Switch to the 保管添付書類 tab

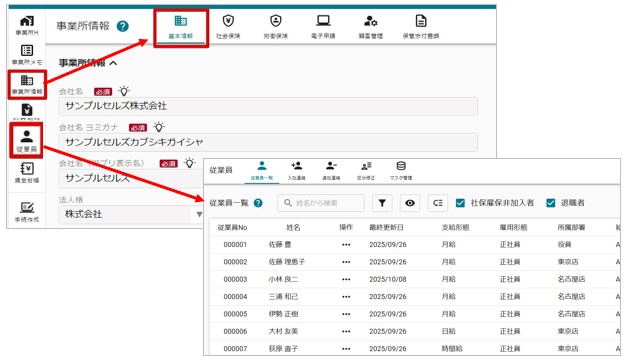point(421,27)
